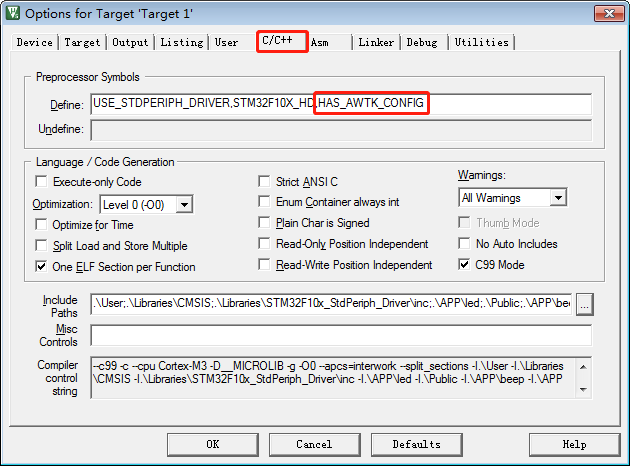Click the Undefine input field

pyautogui.click(x=341, y=130)
